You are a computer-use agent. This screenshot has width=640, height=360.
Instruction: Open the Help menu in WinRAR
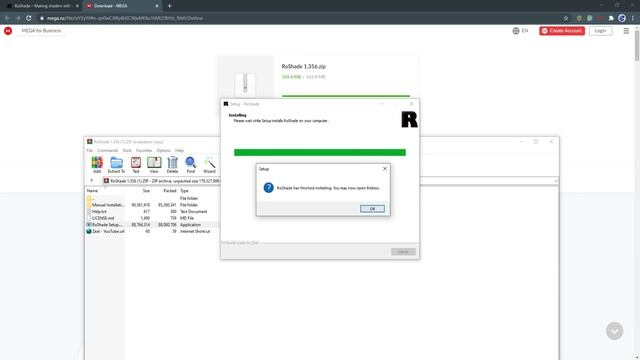pos(179,151)
